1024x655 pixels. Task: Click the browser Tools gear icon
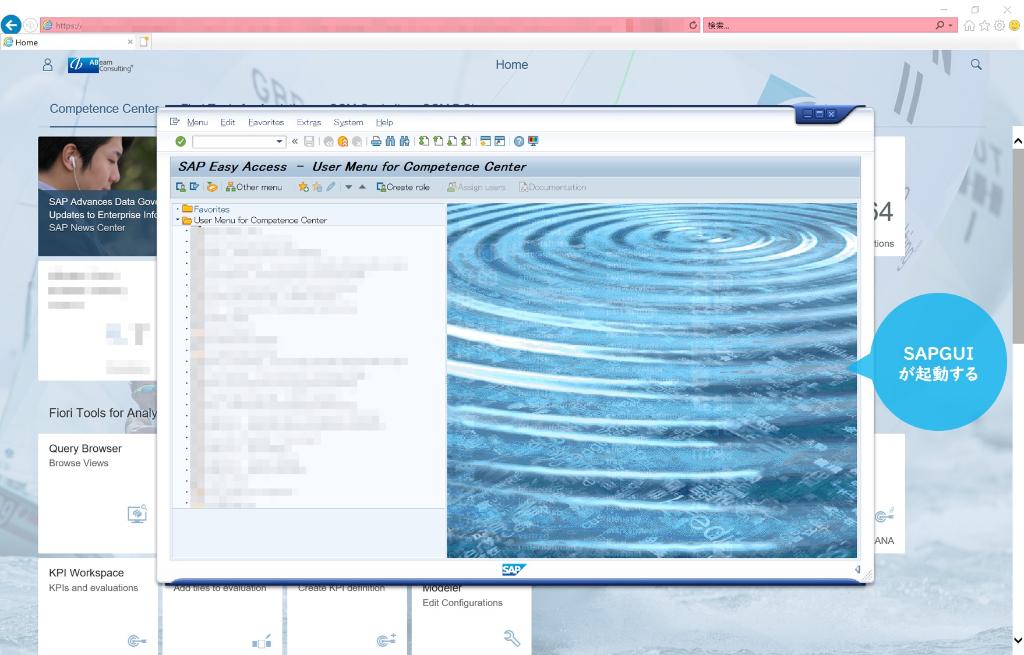coord(999,25)
